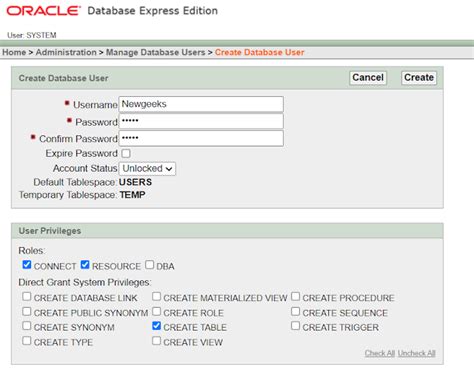Screen dimensions: 474x372
Task: Uncheck the CONNECT role
Action: pos(27,265)
